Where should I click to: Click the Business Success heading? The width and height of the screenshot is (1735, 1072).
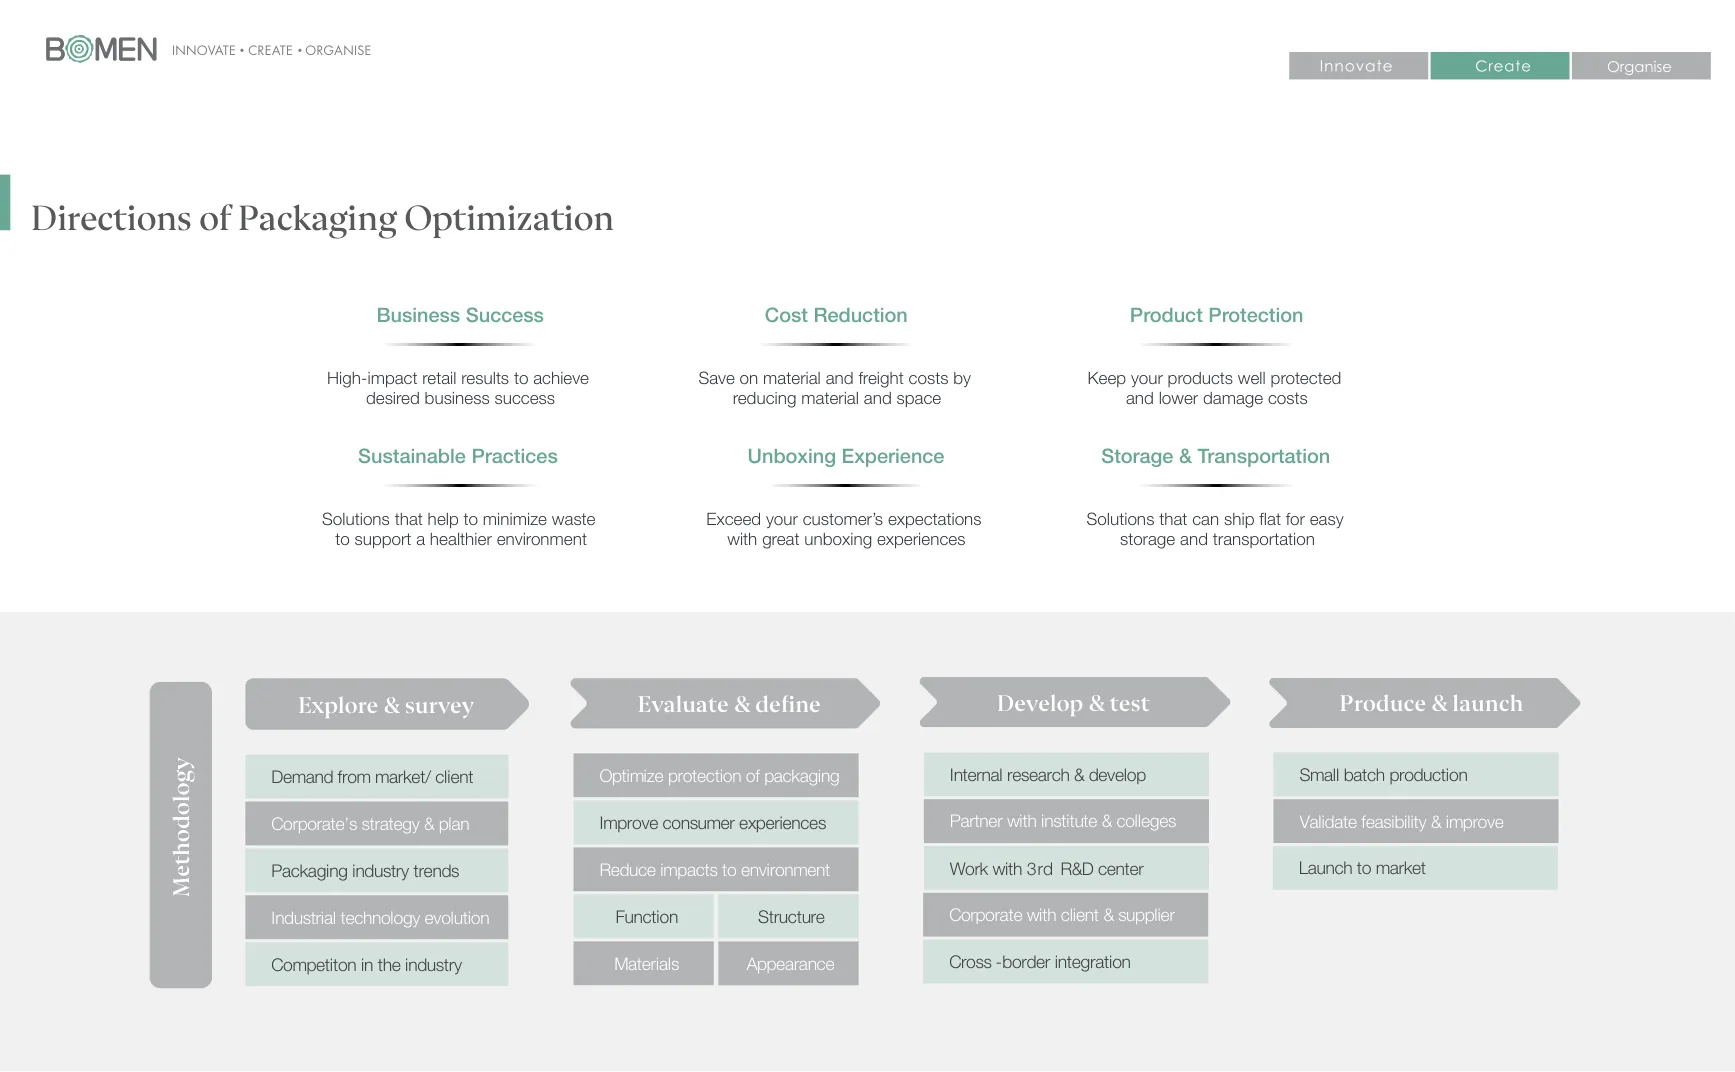click(x=460, y=316)
